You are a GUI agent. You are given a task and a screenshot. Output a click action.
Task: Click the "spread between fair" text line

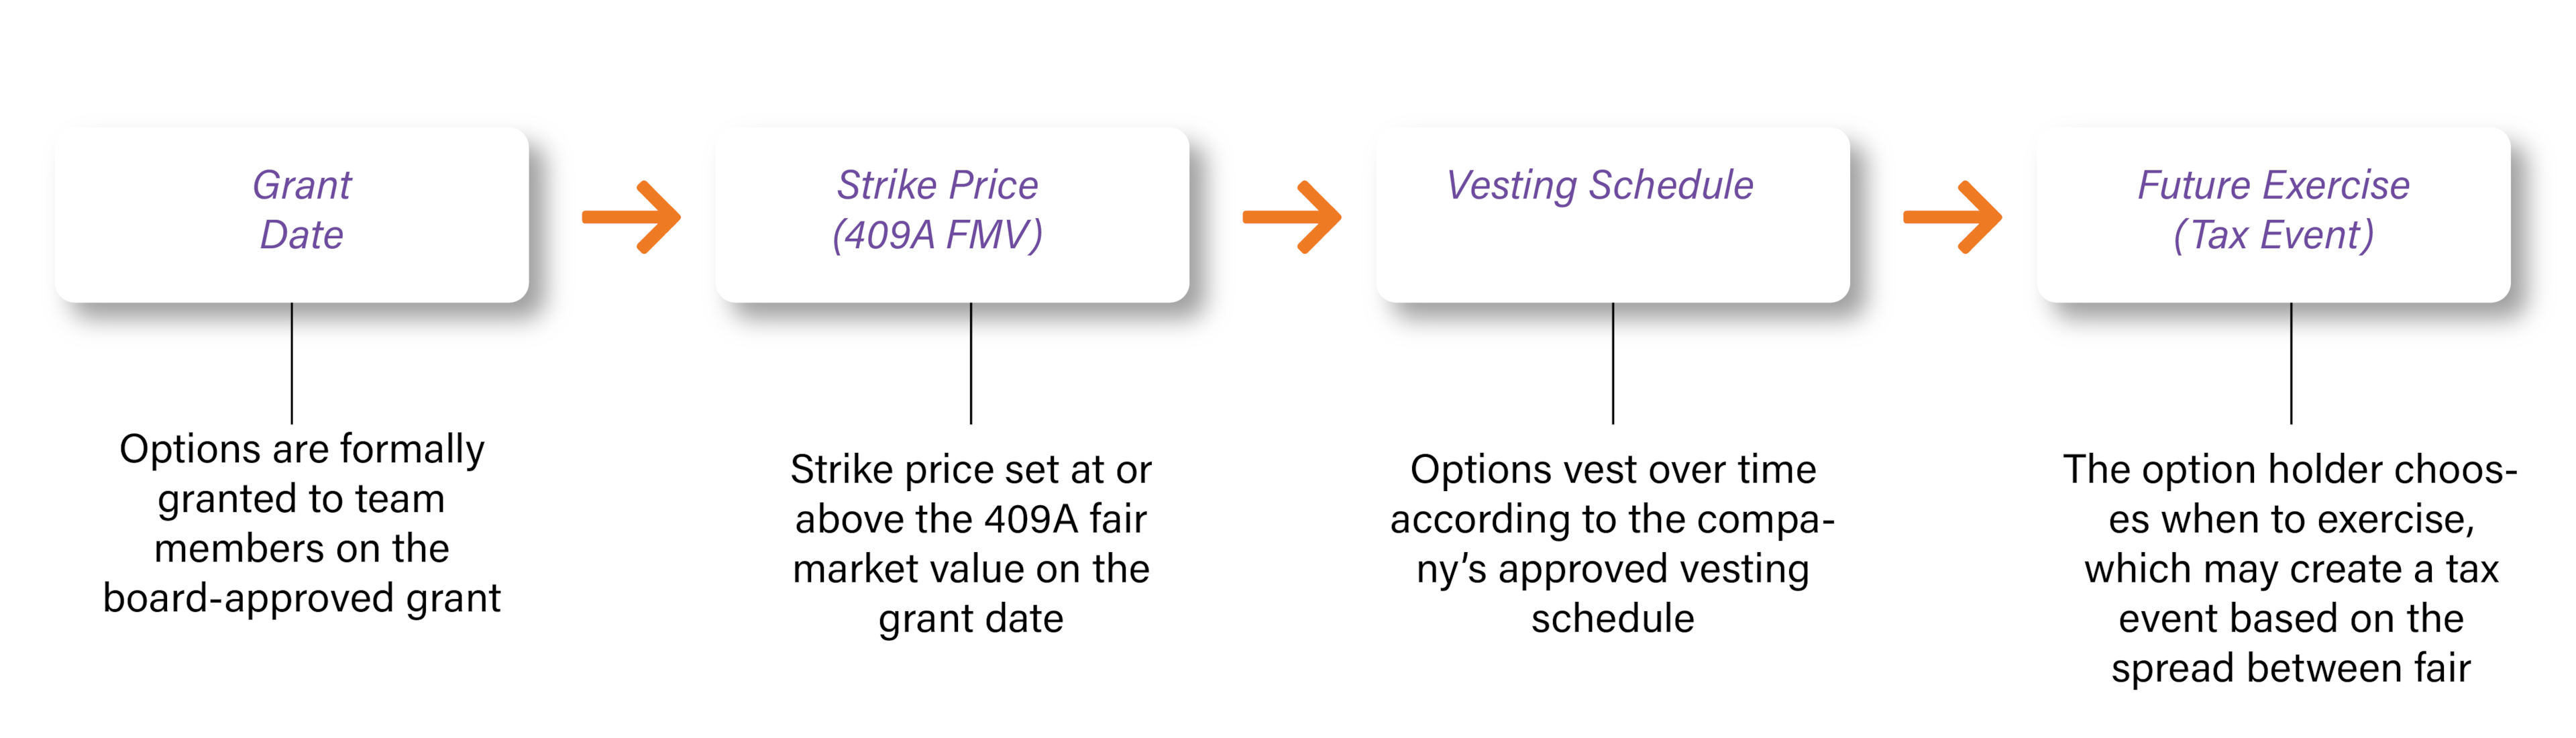click(x=2290, y=668)
